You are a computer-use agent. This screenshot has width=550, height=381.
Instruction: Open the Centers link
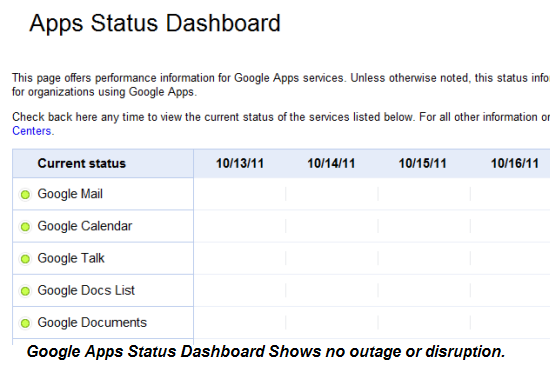pos(32,131)
